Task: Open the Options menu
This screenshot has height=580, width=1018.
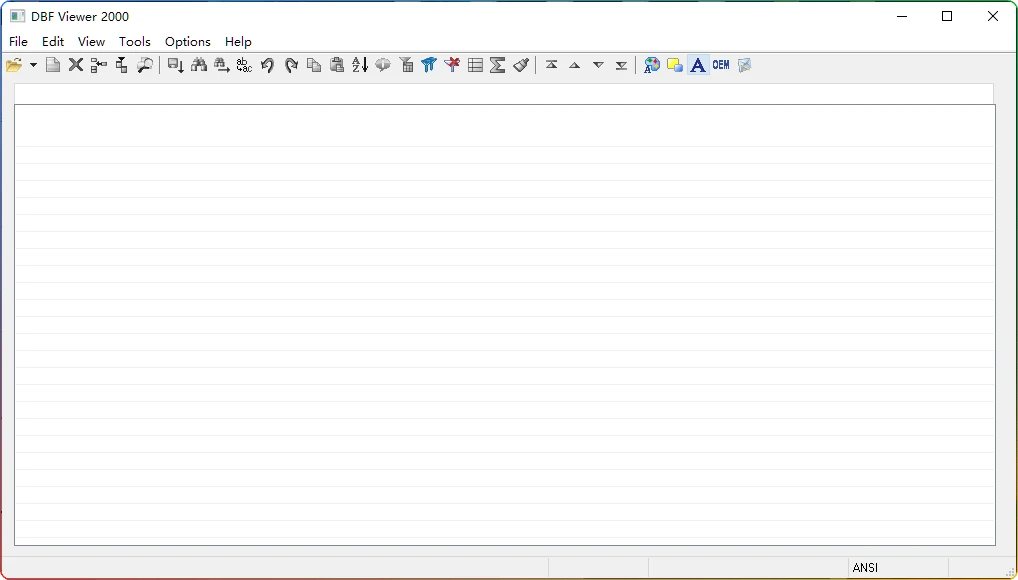Action: coord(187,42)
